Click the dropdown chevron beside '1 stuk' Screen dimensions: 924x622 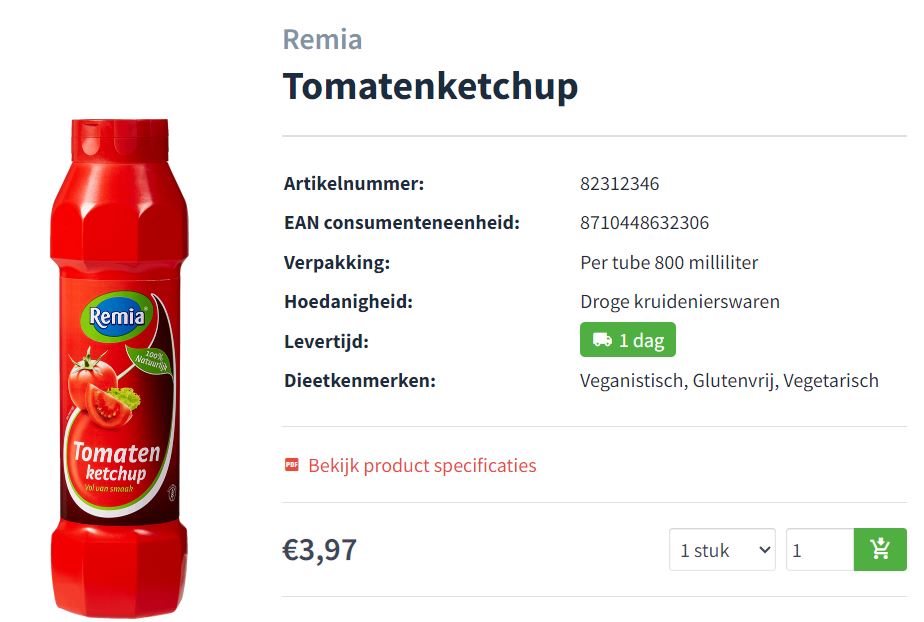coord(764,550)
